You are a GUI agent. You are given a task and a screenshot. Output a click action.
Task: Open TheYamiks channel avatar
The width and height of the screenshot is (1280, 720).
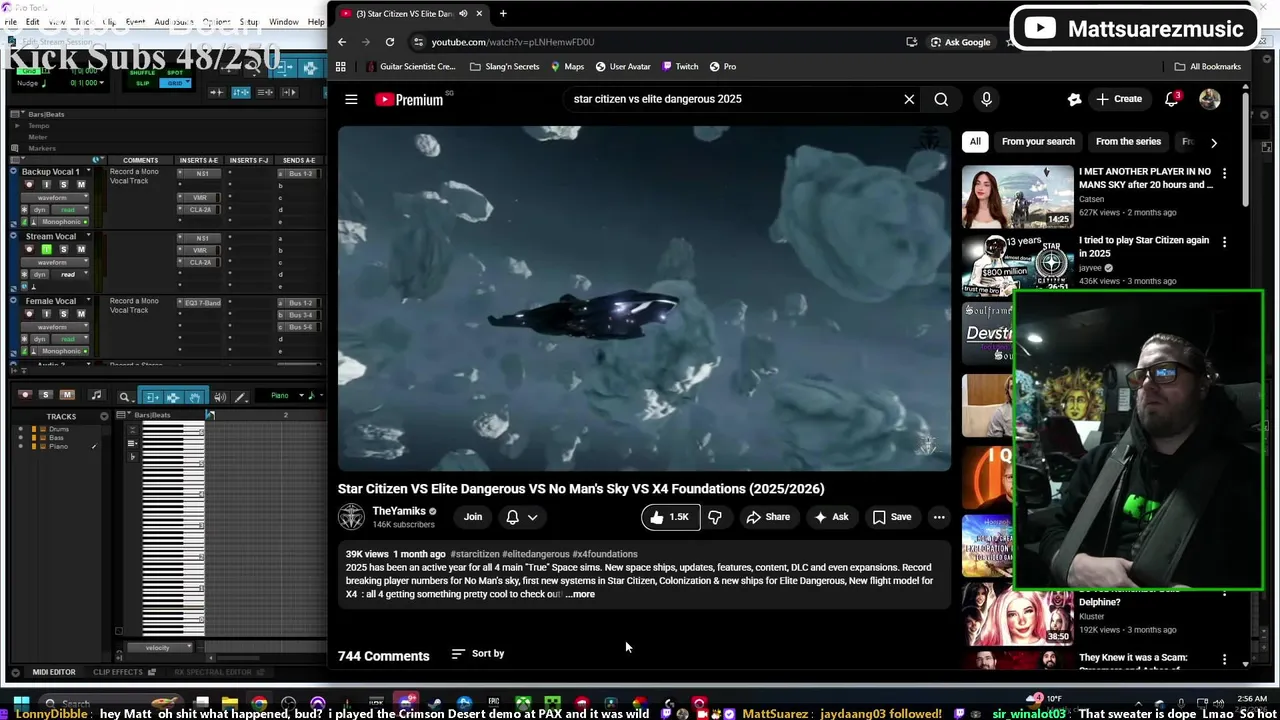[x=351, y=517]
